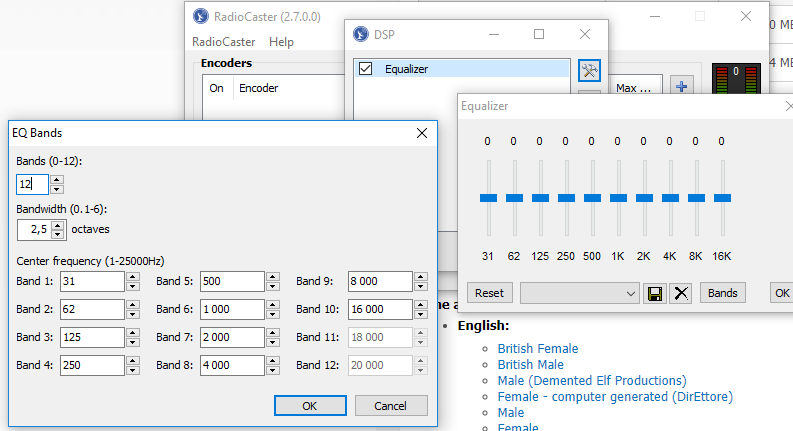Click the On column header in the Encoders list
Viewport: 793px width, 431px height.
click(217, 88)
